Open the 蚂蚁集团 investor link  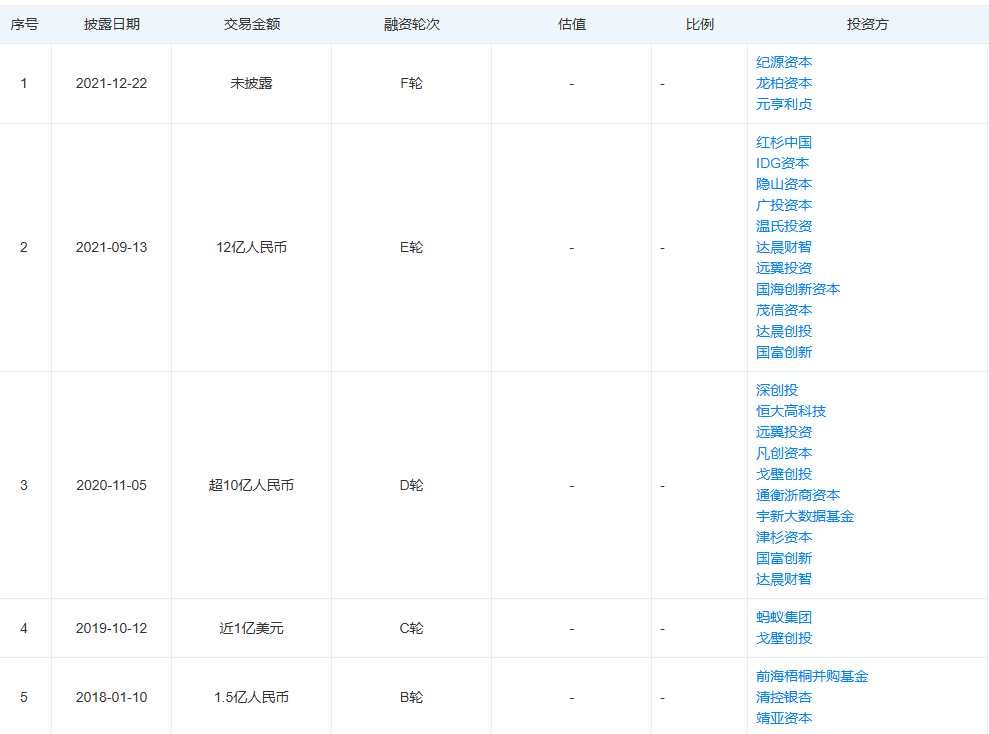(783, 617)
